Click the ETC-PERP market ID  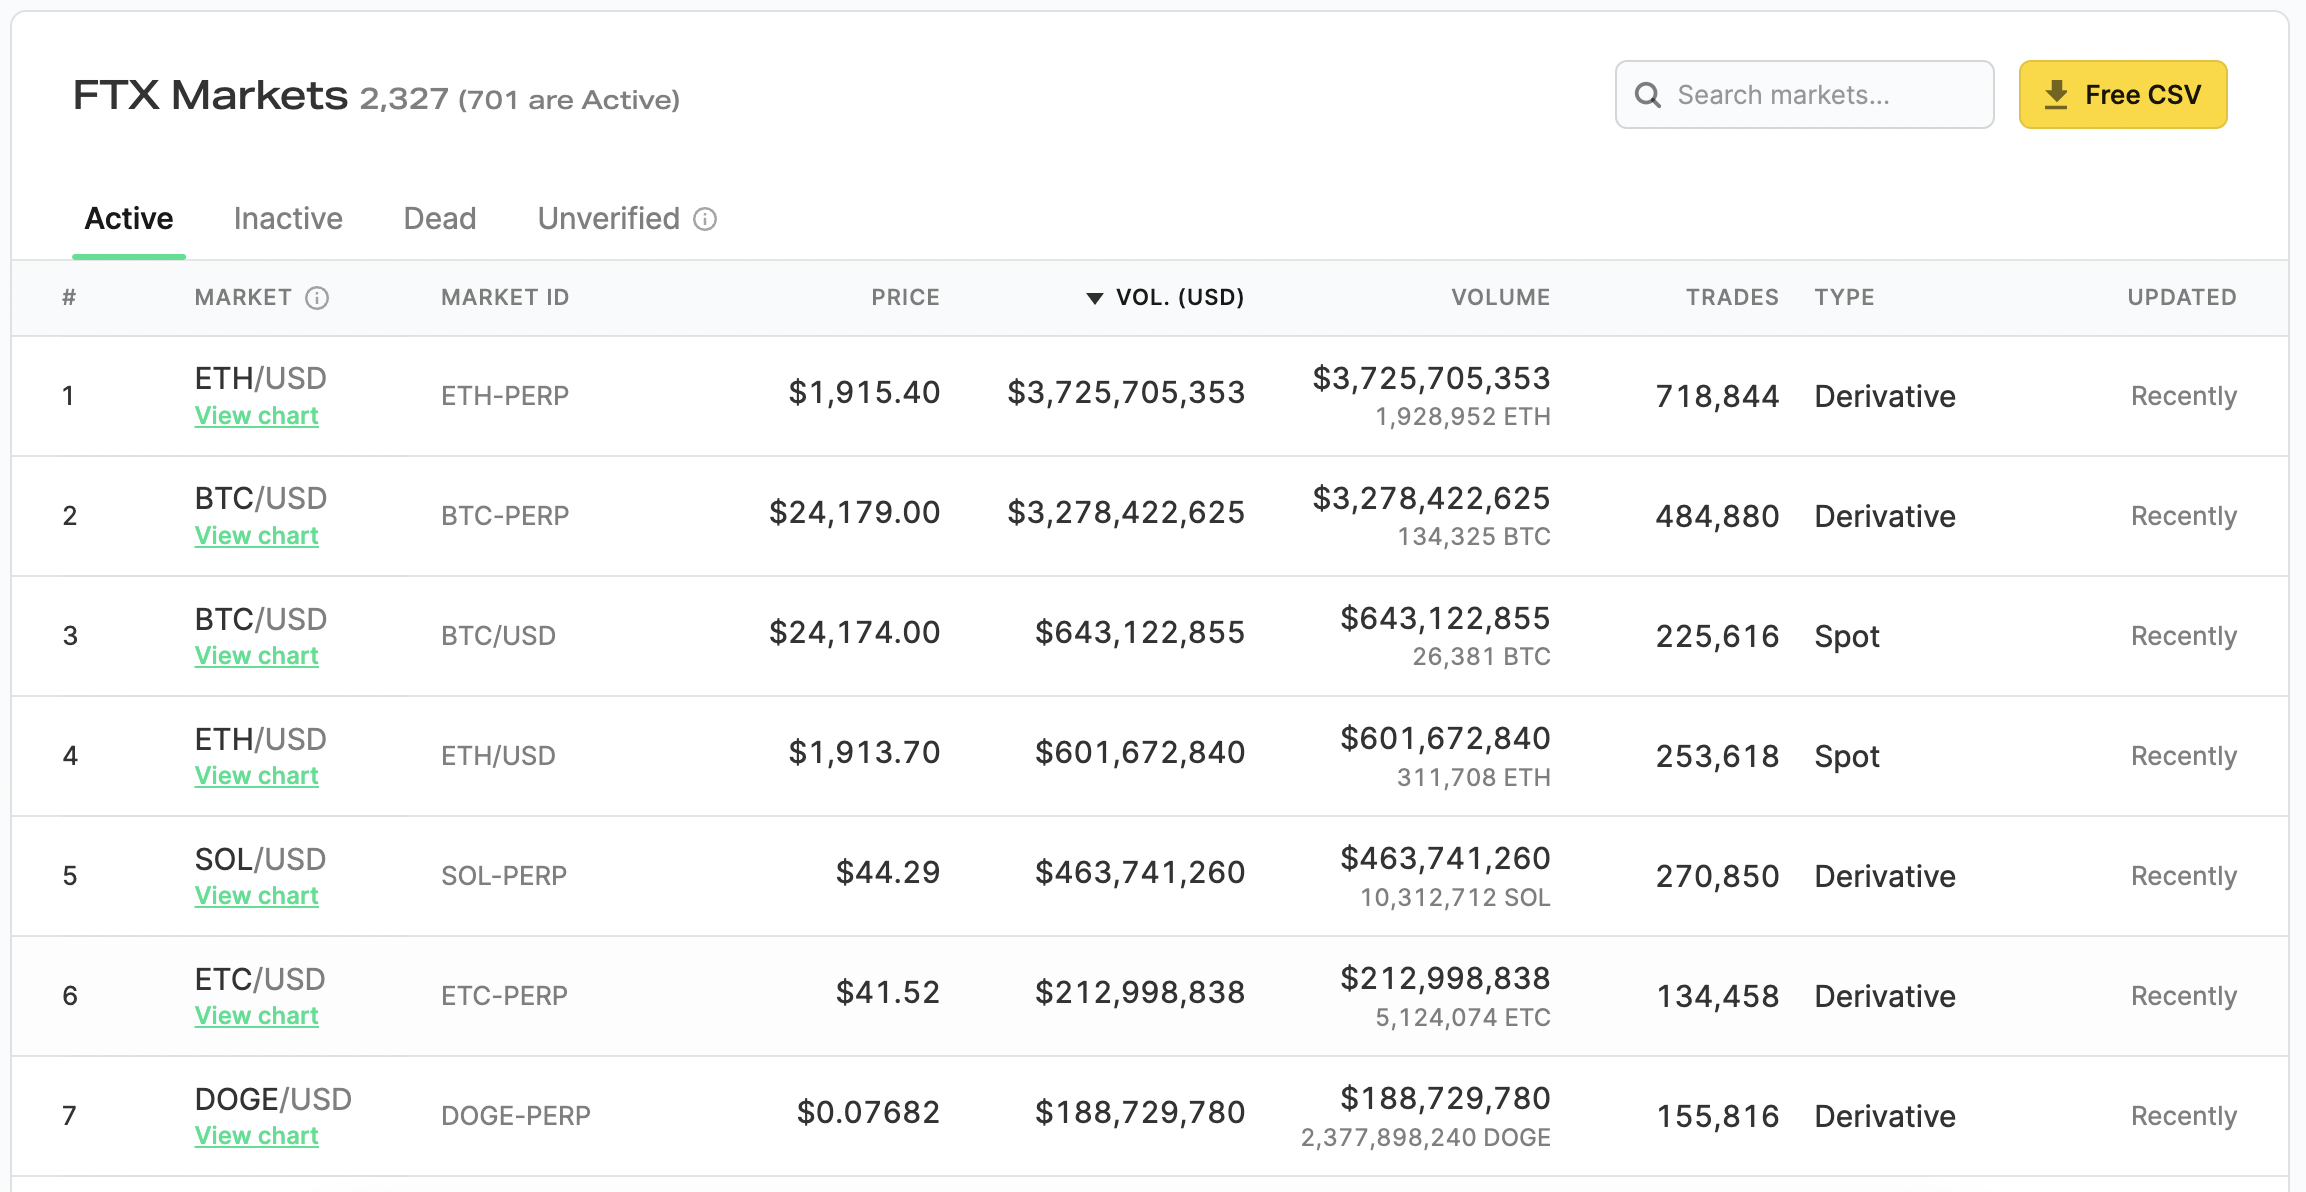point(504,996)
